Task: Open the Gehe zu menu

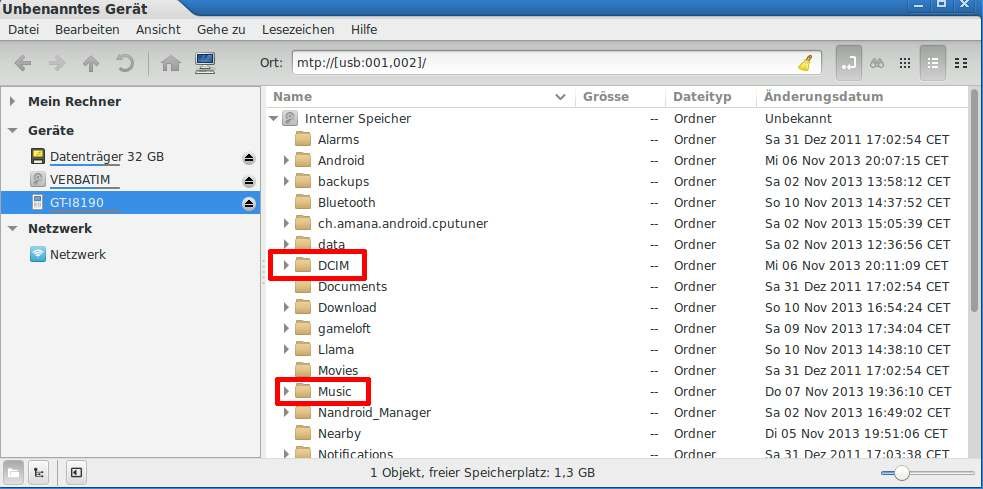Action: 221,29
